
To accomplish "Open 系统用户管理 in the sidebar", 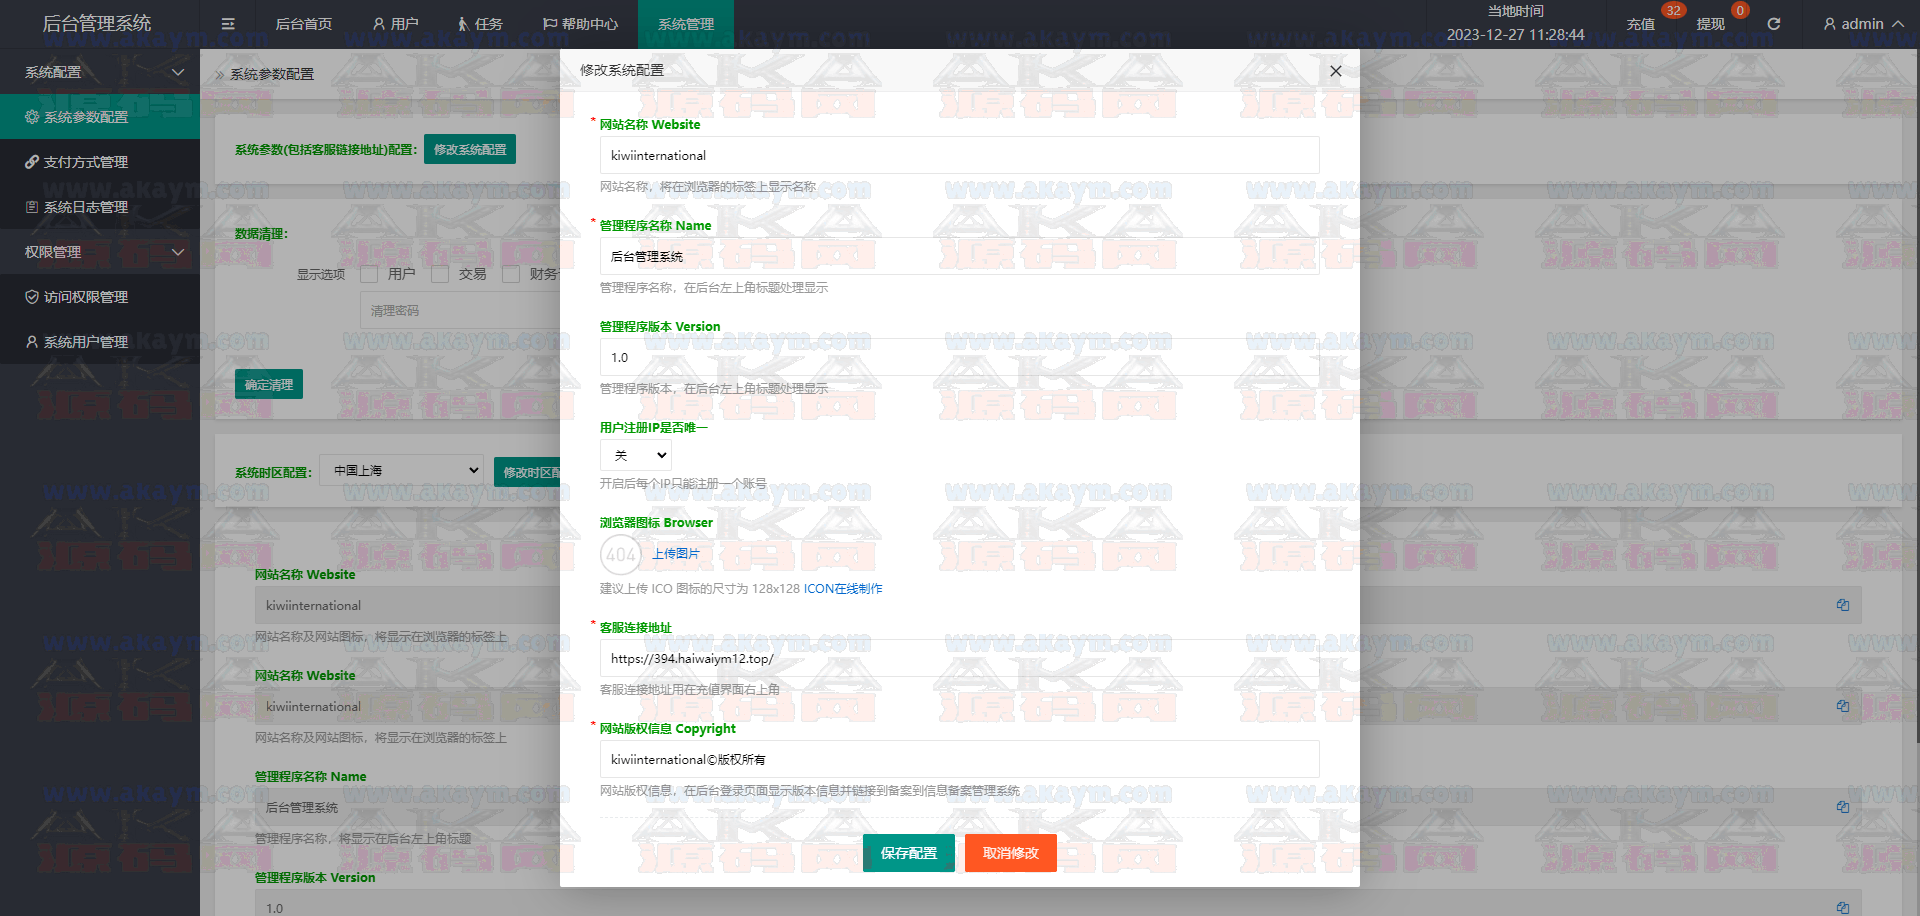I will pos(86,342).
